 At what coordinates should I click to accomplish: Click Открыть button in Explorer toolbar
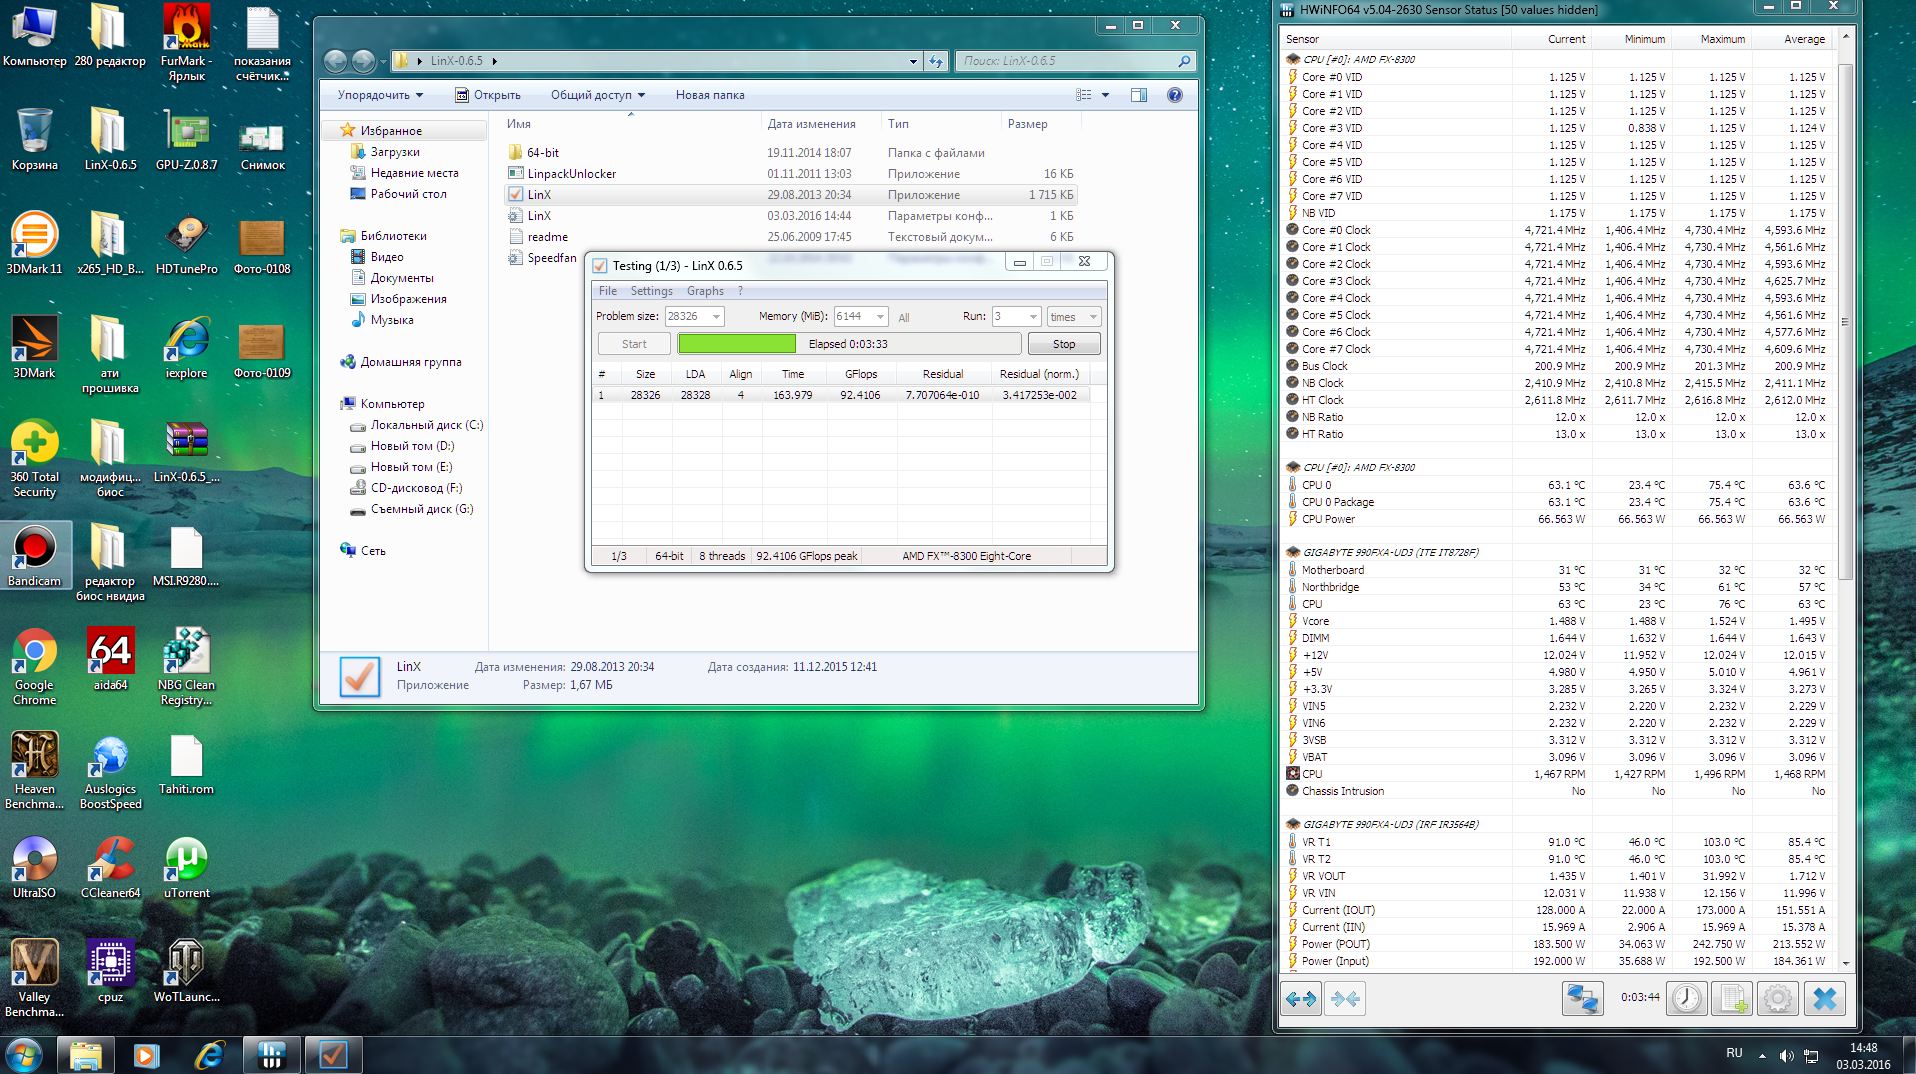point(488,95)
